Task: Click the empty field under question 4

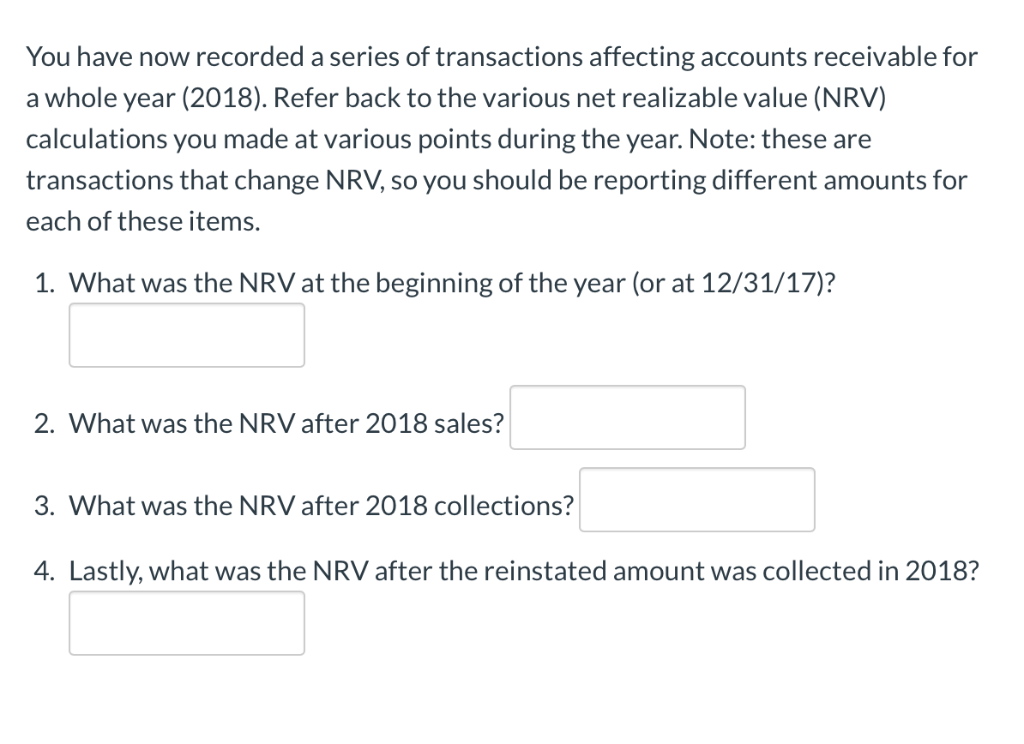Action: [x=186, y=622]
